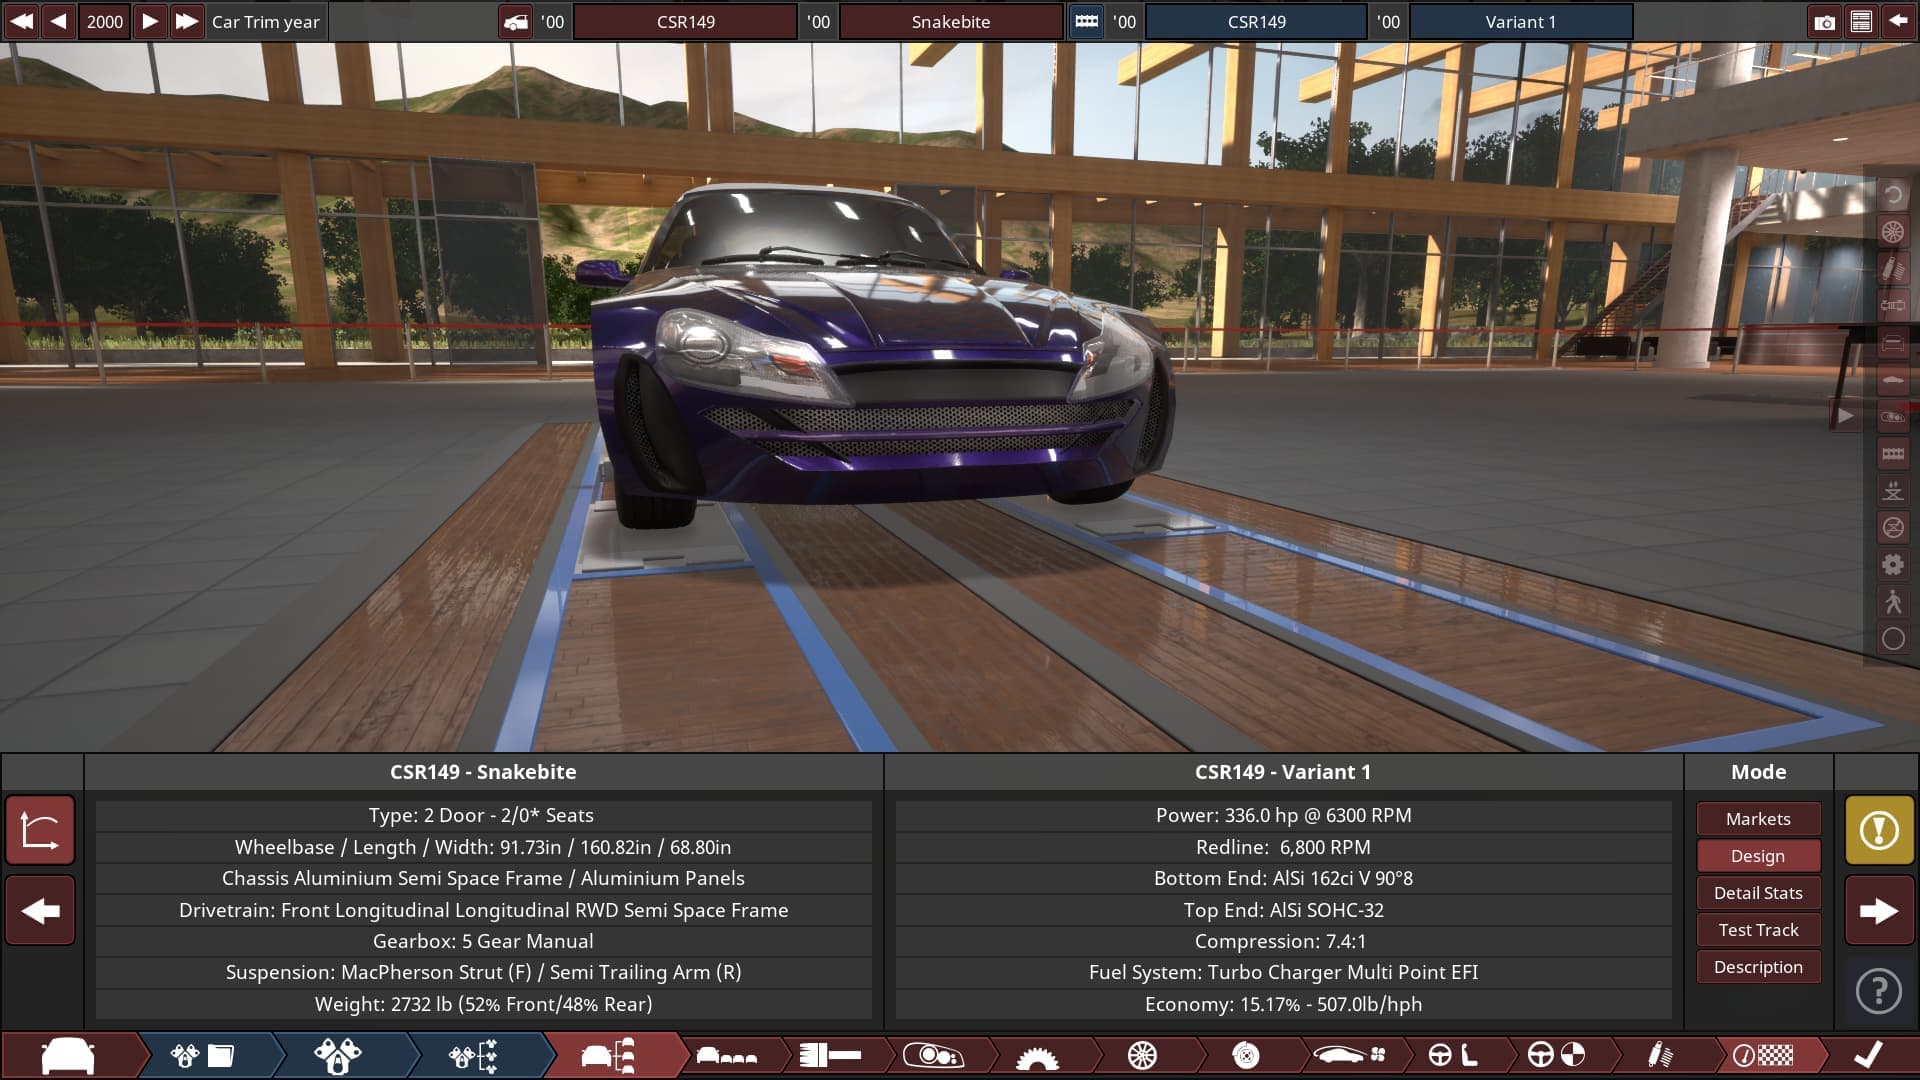Toggle the walking person view mode
This screenshot has width=1920, height=1080.
[x=1893, y=601]
